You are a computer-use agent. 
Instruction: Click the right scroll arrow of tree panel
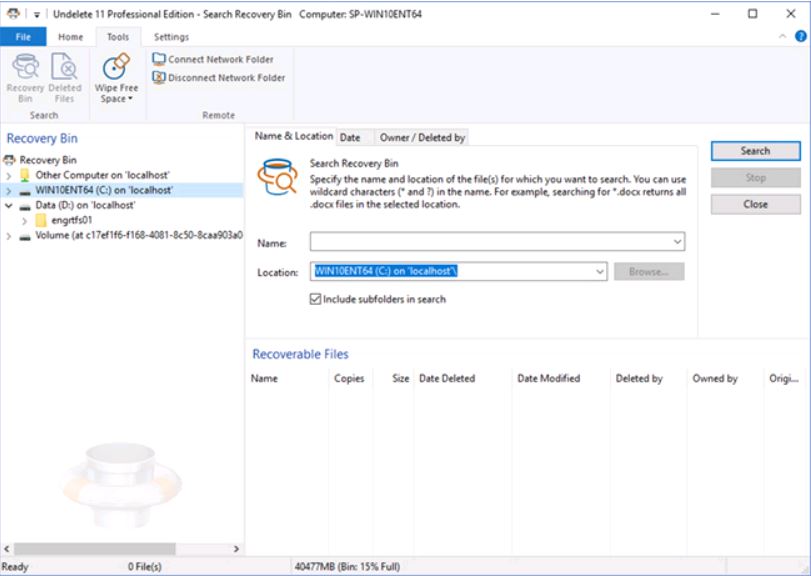tap(236, 549)
